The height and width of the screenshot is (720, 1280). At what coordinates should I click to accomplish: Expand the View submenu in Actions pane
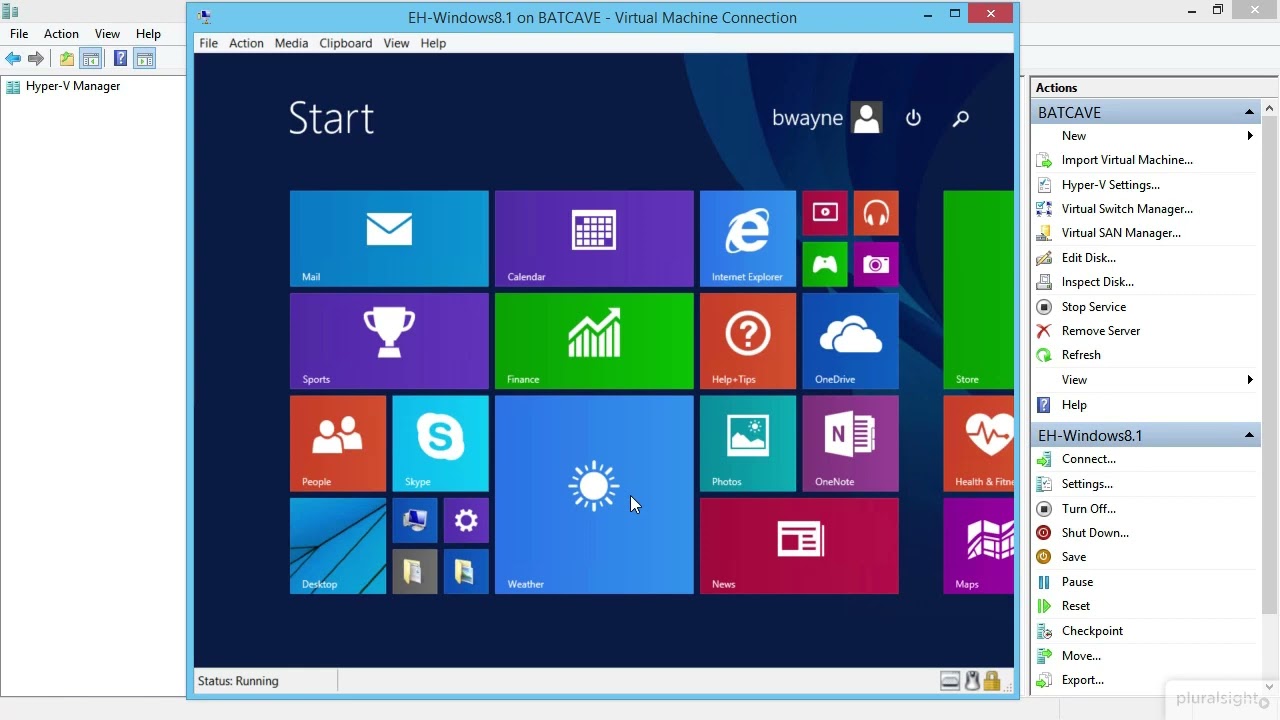pyautogui.click(x=1250, y=380)
